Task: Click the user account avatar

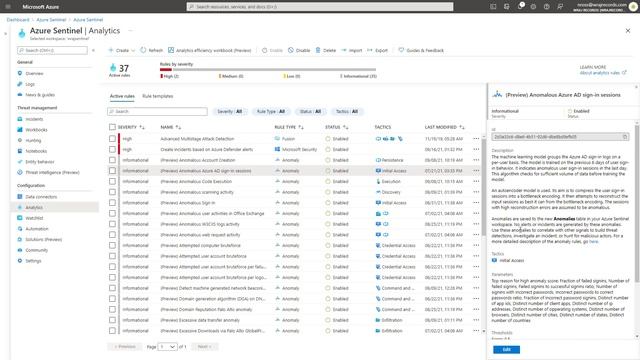Action: tap(633, 7)
